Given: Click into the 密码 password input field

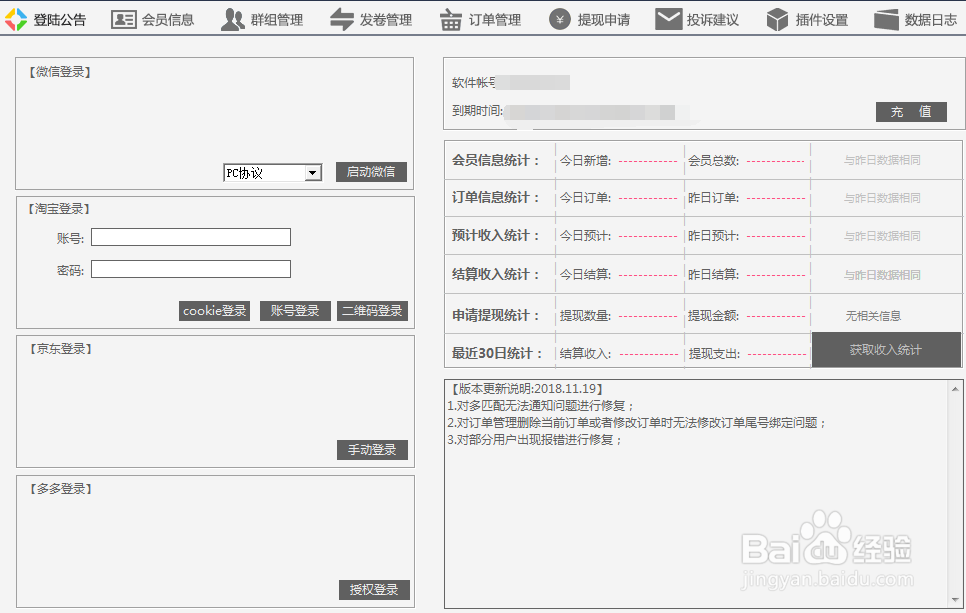Looking at the screenshot, I should pos(190,269).
